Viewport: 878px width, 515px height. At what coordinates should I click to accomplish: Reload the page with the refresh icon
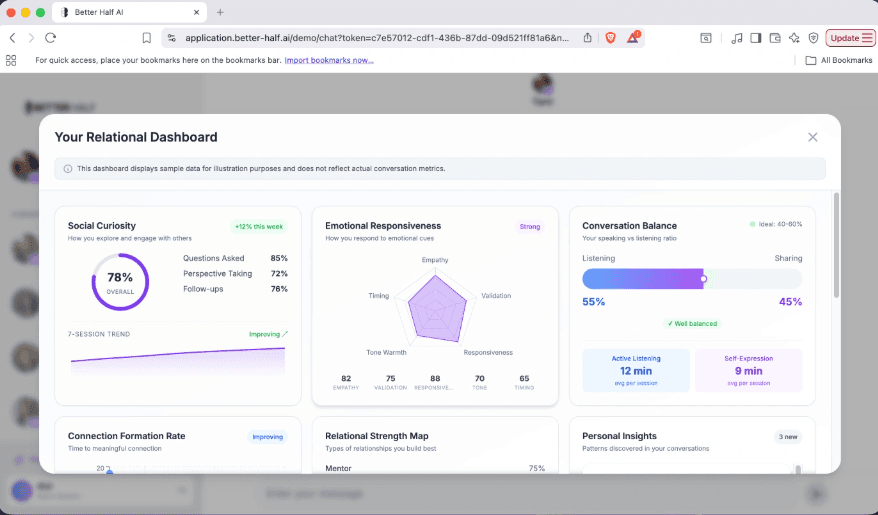point(51,38)
